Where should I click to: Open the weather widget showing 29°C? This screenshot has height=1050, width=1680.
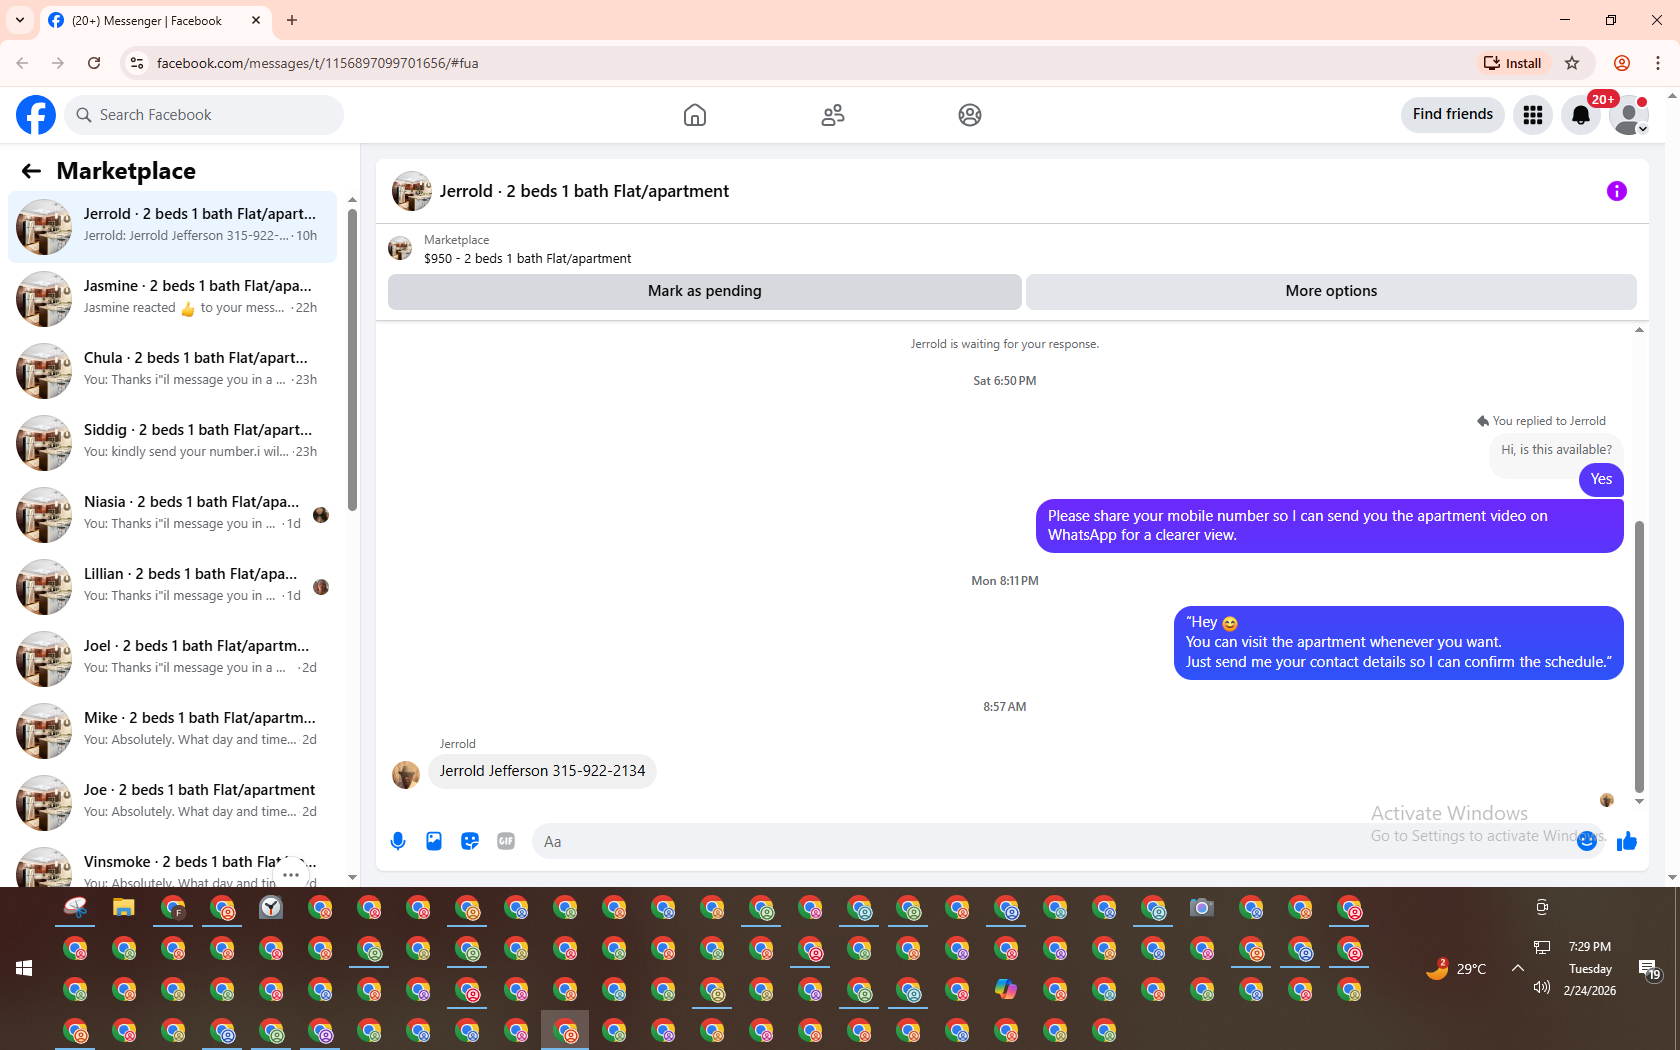1456,968
